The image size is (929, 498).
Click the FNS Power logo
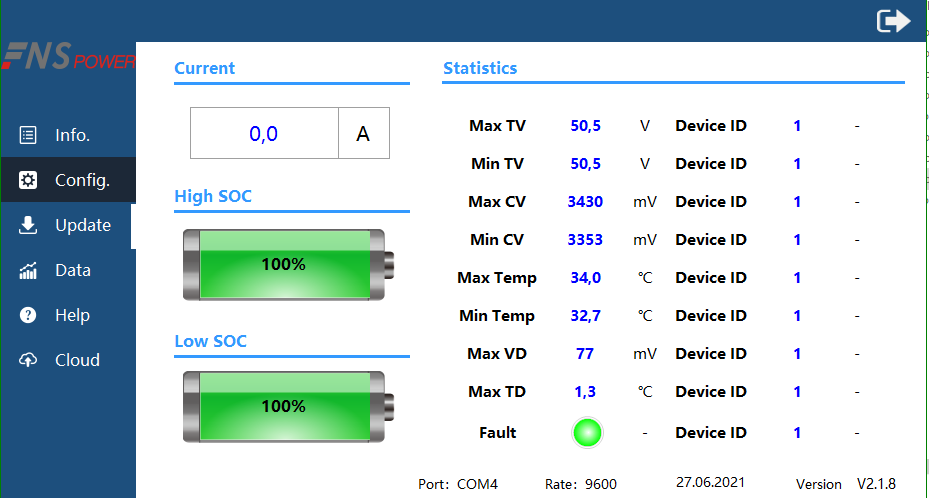(x=68, y=57)
